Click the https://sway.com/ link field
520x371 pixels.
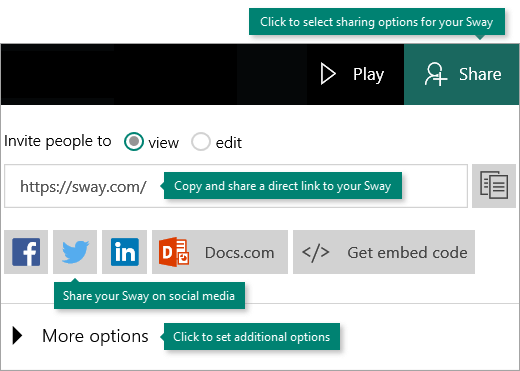(x=236, y=186)
